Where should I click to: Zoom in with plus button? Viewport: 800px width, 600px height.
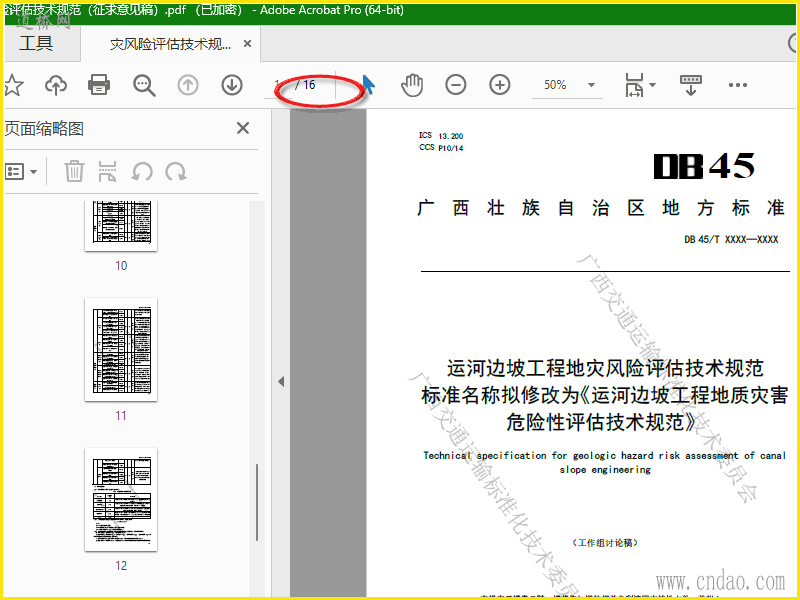pyautogui.click(x=499, y=85)
